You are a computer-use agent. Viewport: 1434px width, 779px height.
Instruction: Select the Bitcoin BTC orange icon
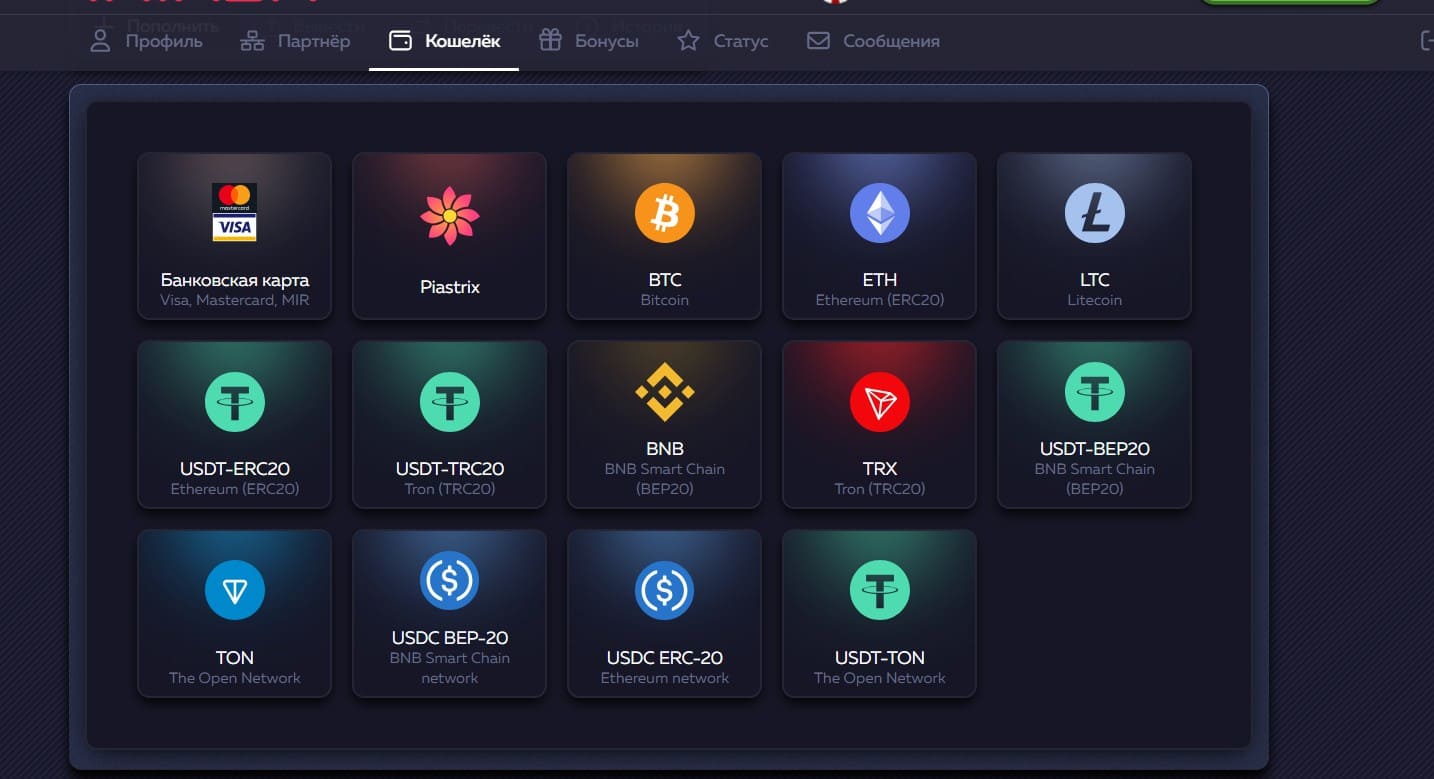664,213
